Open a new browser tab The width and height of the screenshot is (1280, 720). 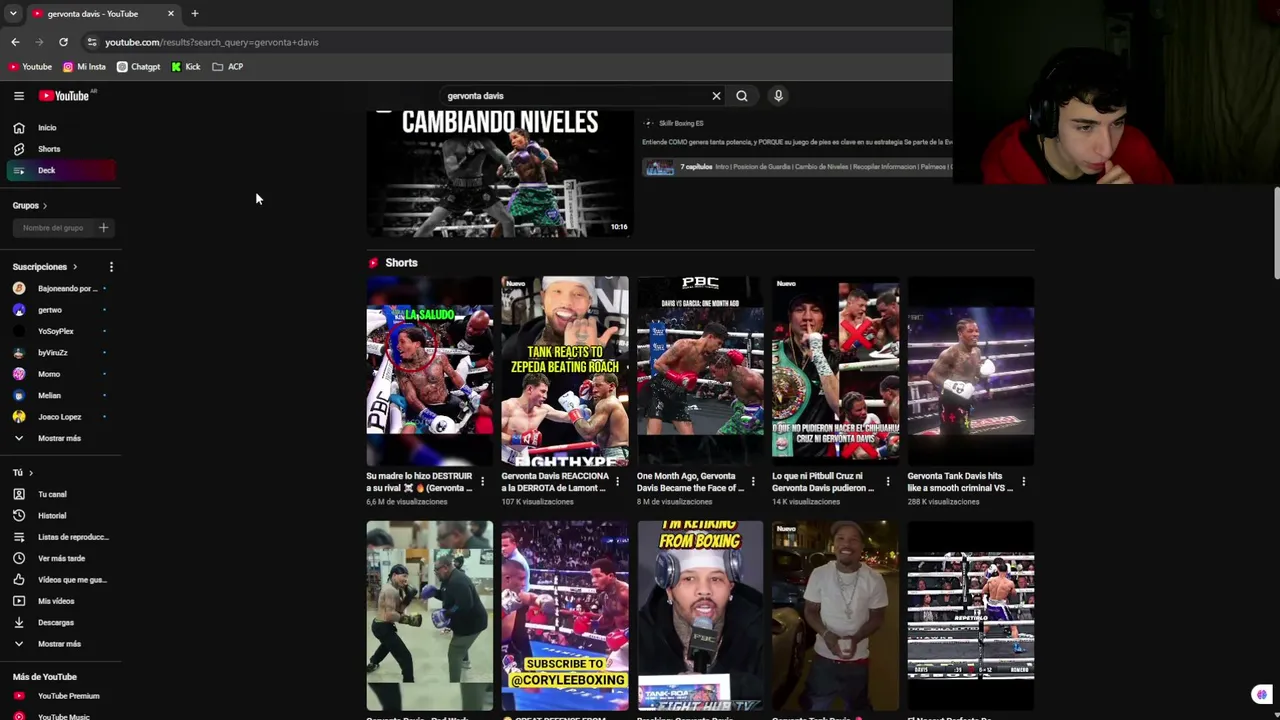tap(195, 14)
